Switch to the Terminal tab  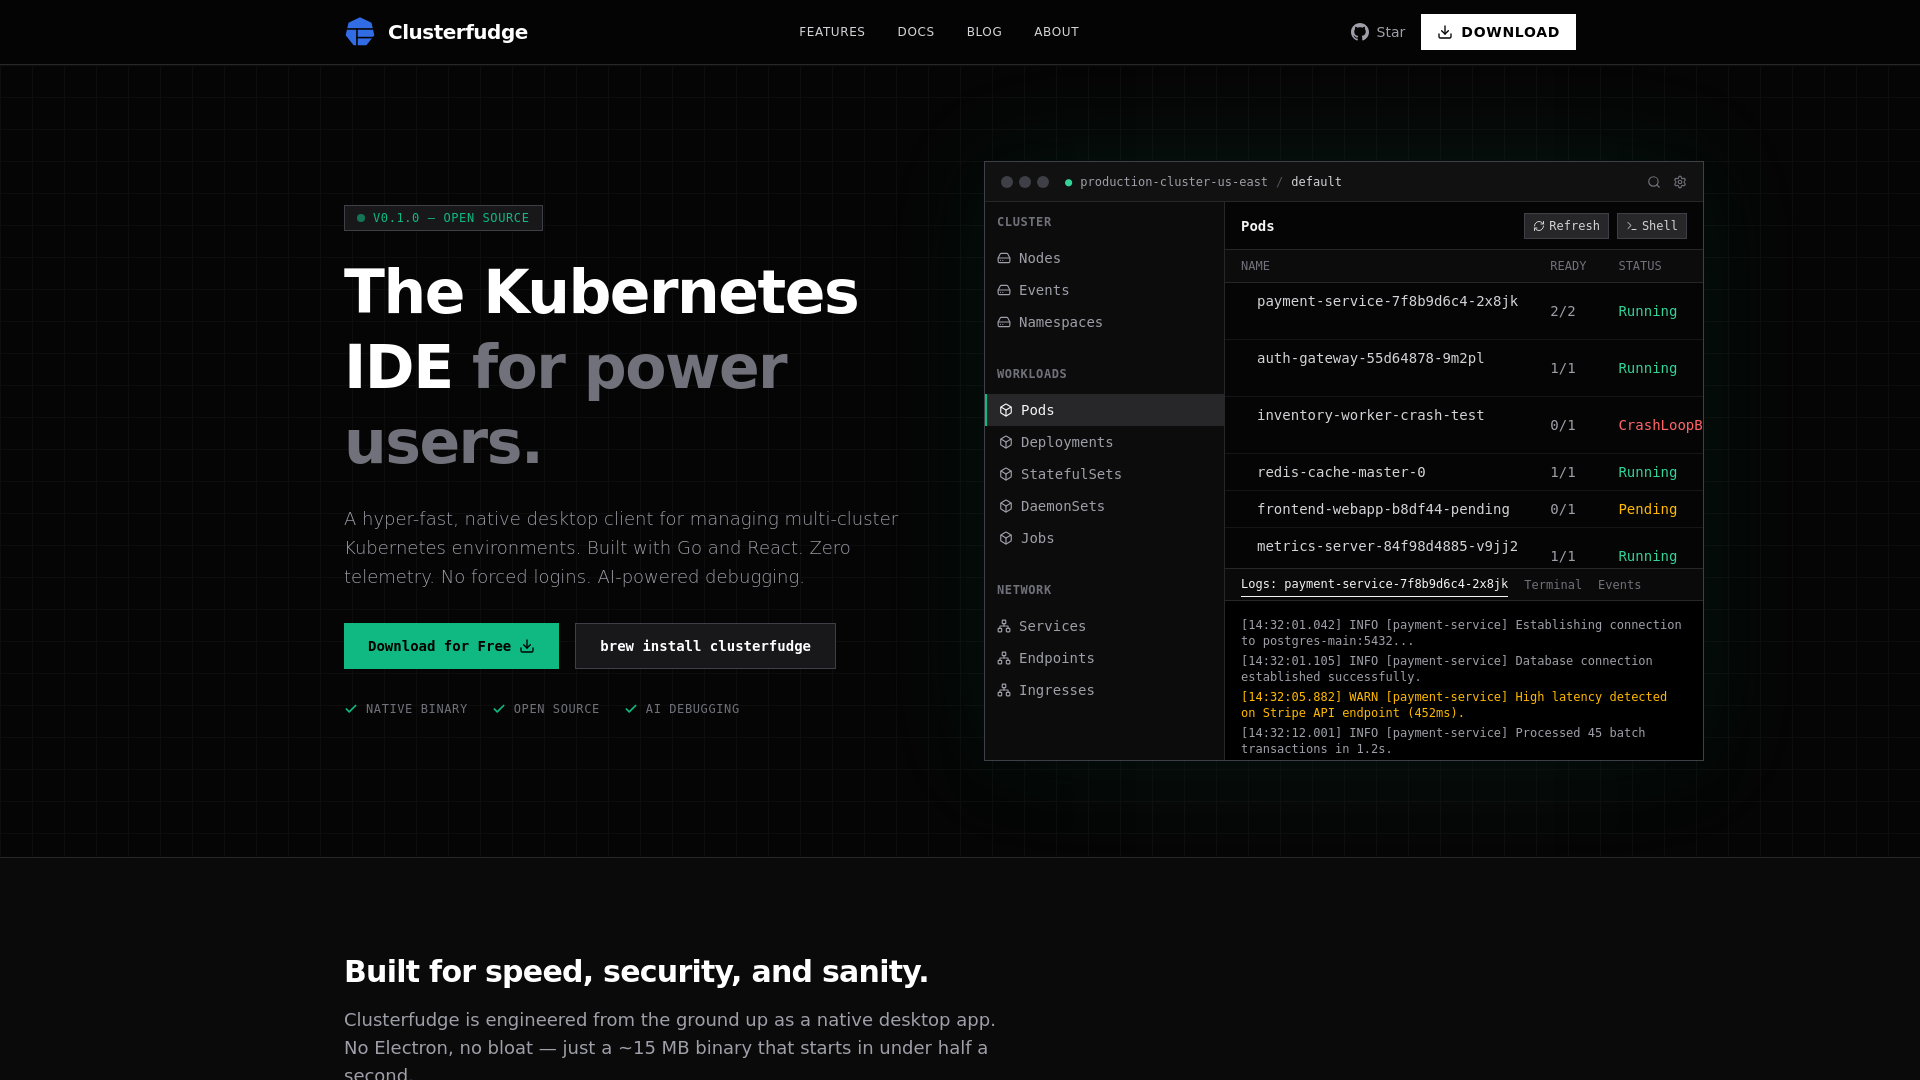tap(1553, 585)
